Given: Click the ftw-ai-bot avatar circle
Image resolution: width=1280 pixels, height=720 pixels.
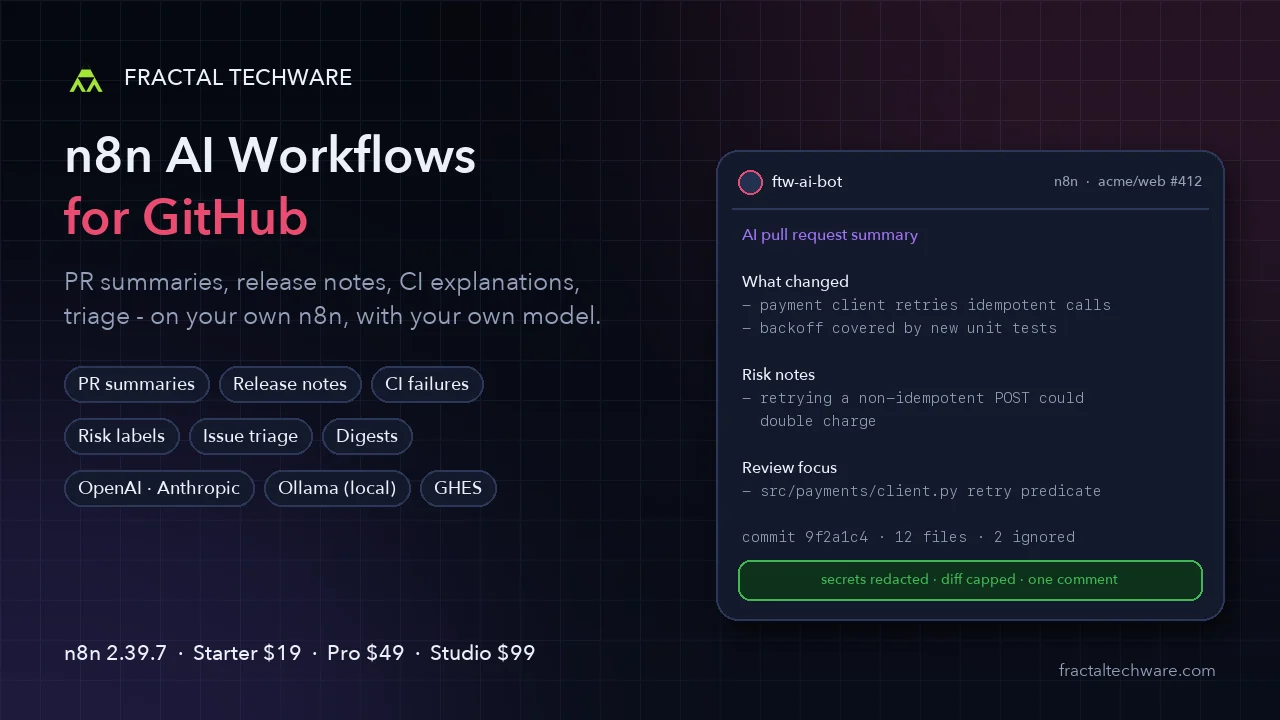Looking at the screenshot, I should click(750, 182).
